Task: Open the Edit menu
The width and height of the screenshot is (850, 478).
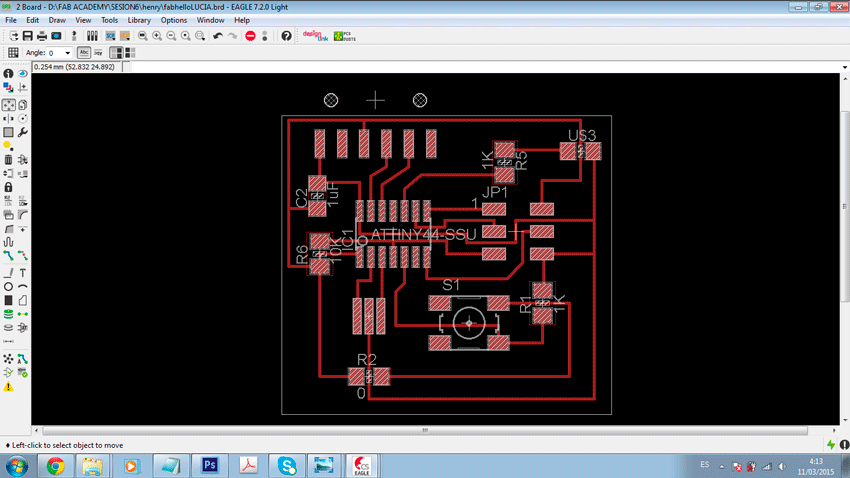Action: (x=33, y=20)
